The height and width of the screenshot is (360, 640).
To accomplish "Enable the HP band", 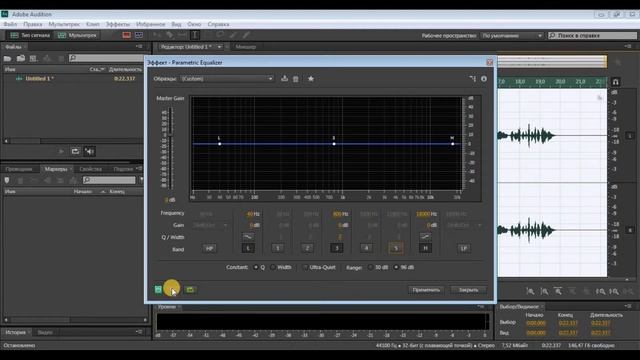I will pyautogui.click(x=209, y=248).
